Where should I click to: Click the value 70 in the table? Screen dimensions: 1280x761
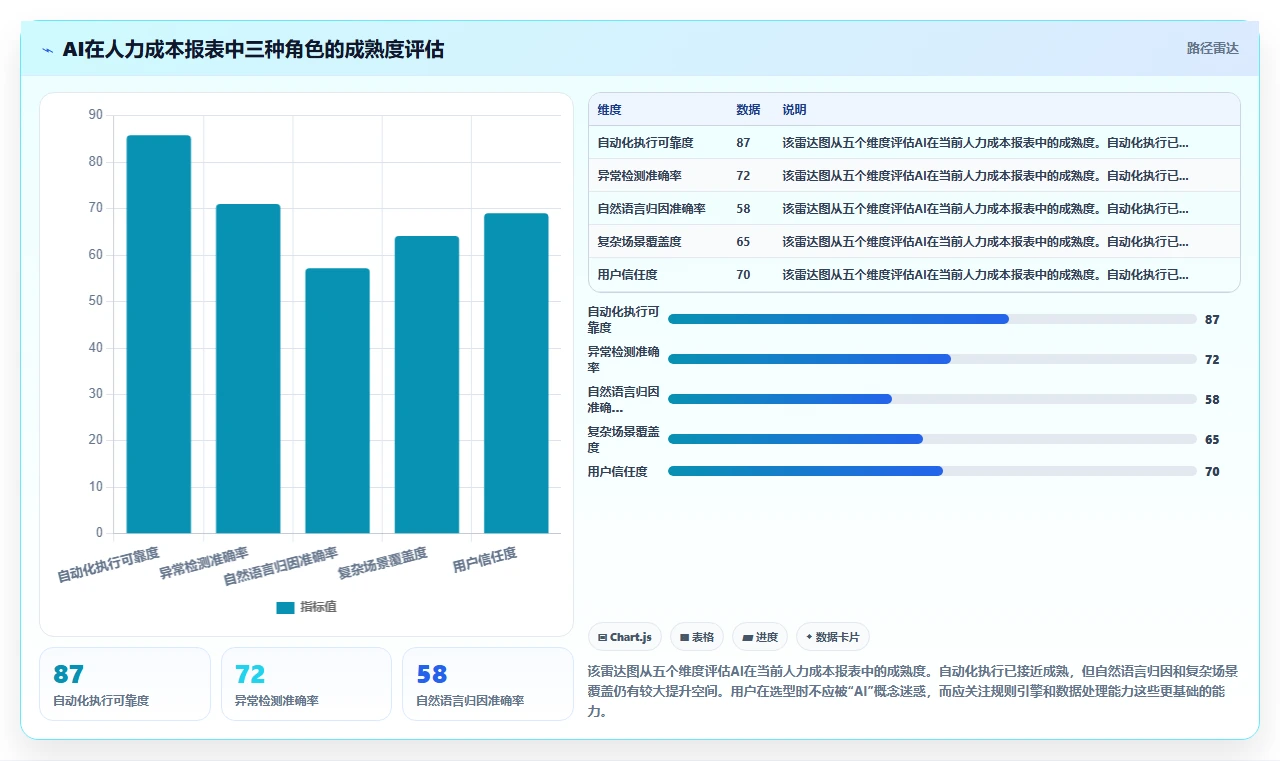point(743,275)
